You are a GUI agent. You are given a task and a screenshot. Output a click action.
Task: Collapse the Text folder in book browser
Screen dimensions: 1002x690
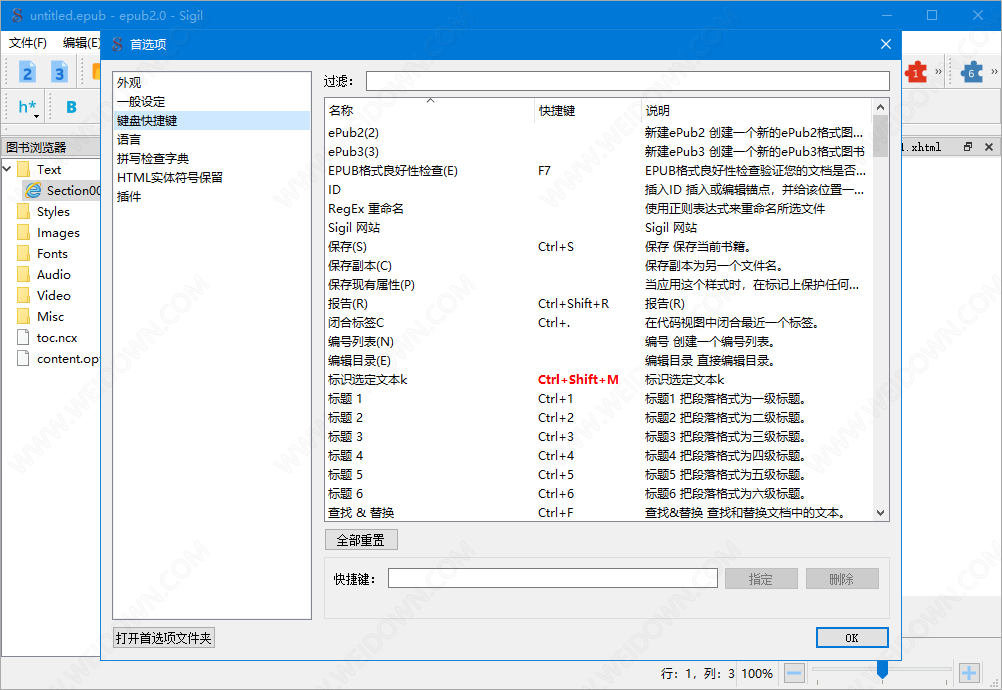pos(8,169)
